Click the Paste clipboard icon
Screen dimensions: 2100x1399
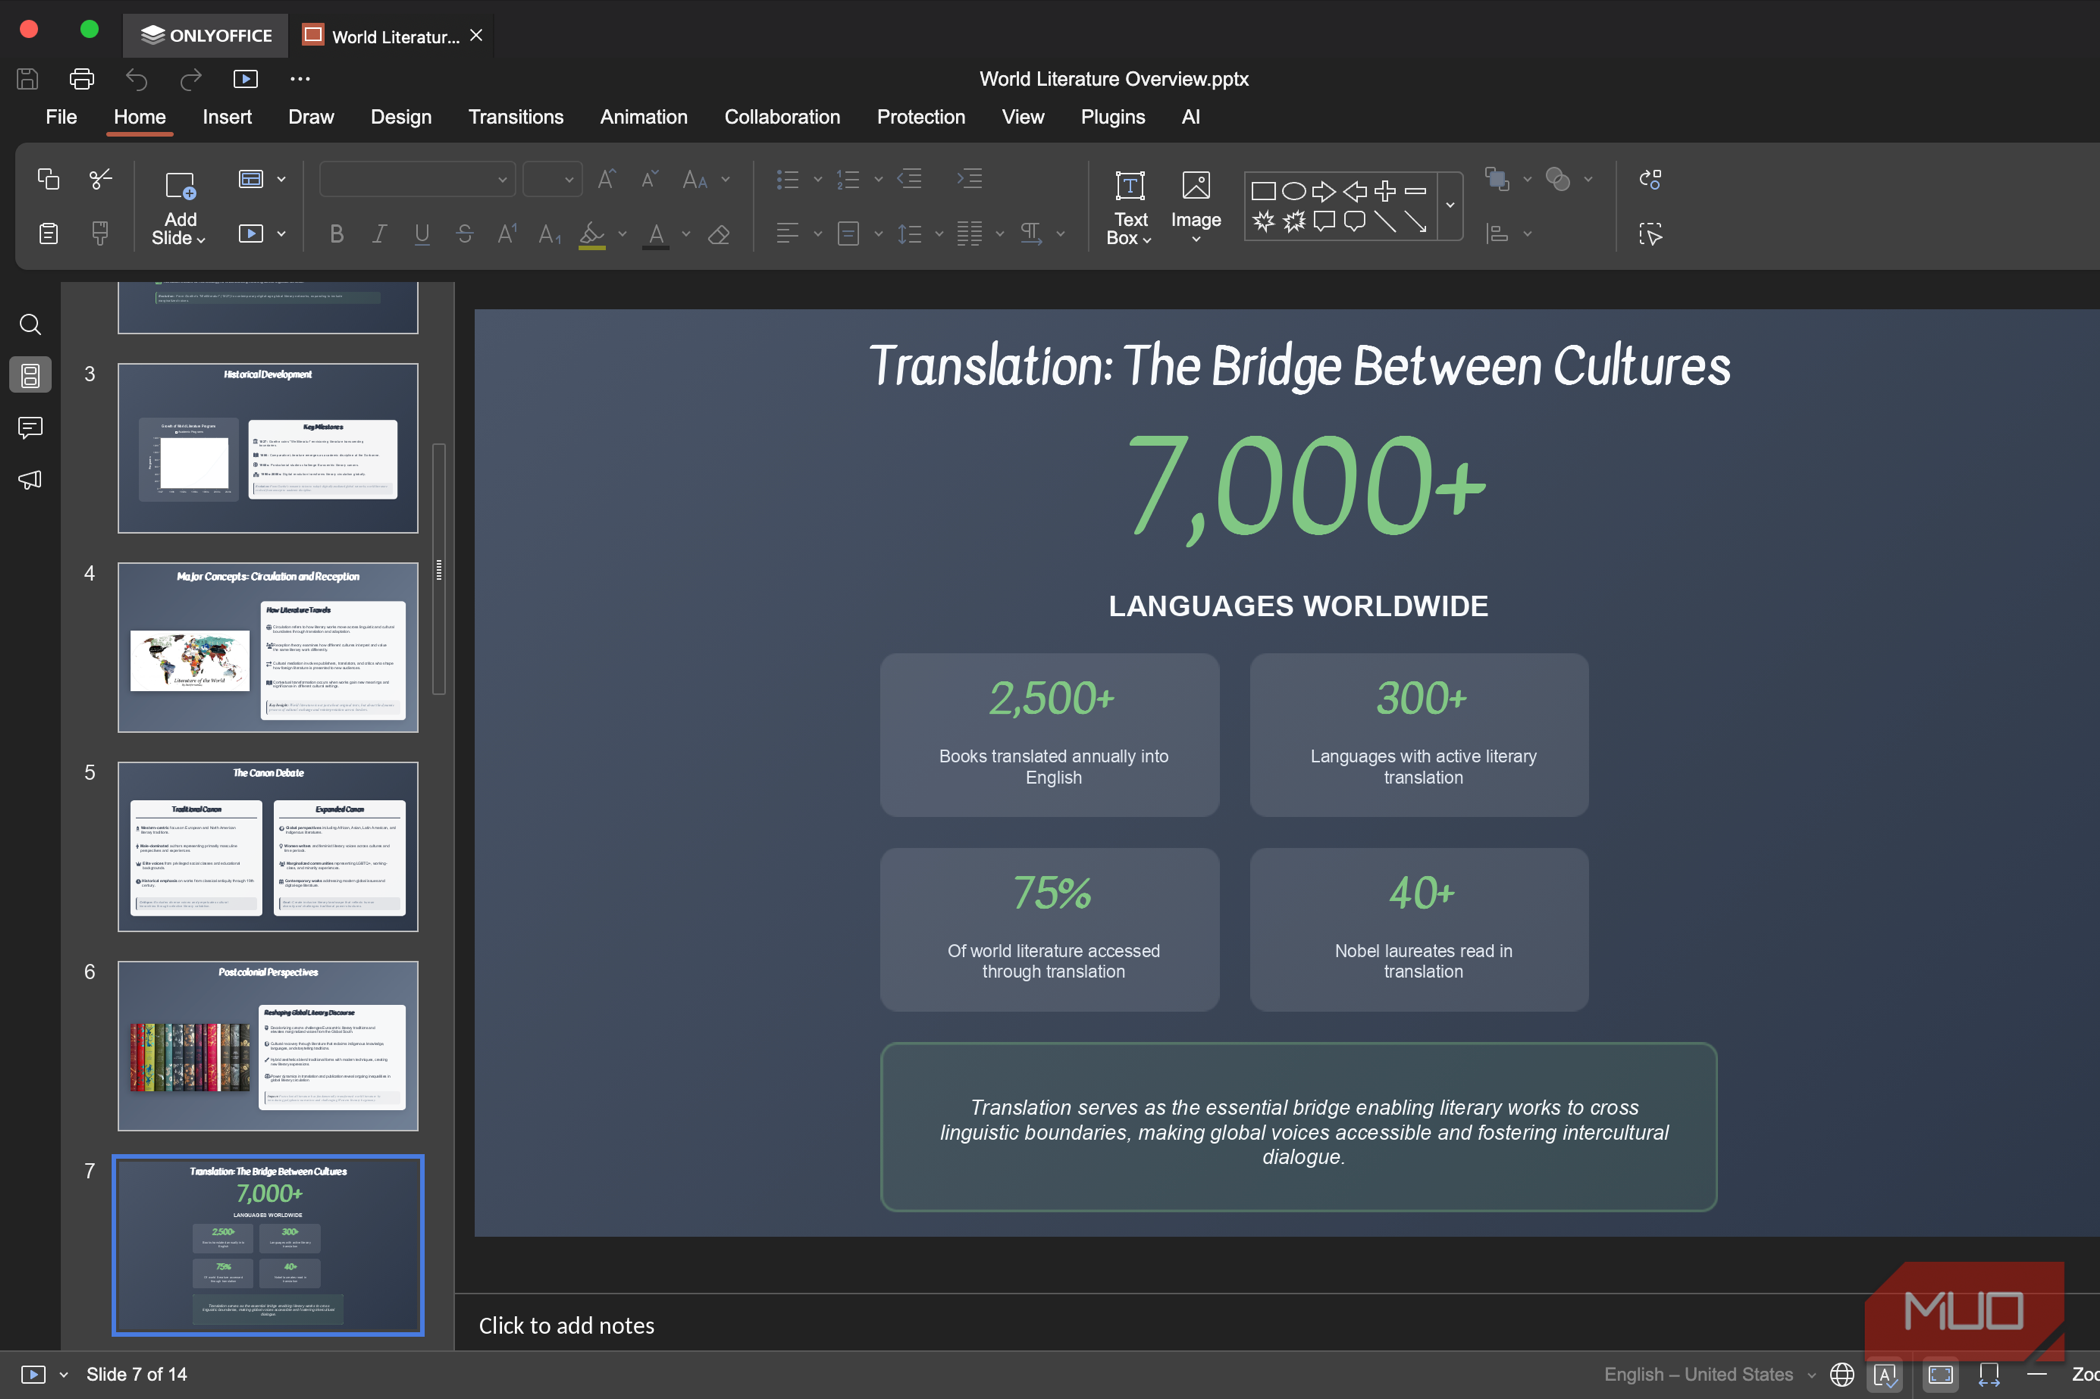[x=48, y=234]
